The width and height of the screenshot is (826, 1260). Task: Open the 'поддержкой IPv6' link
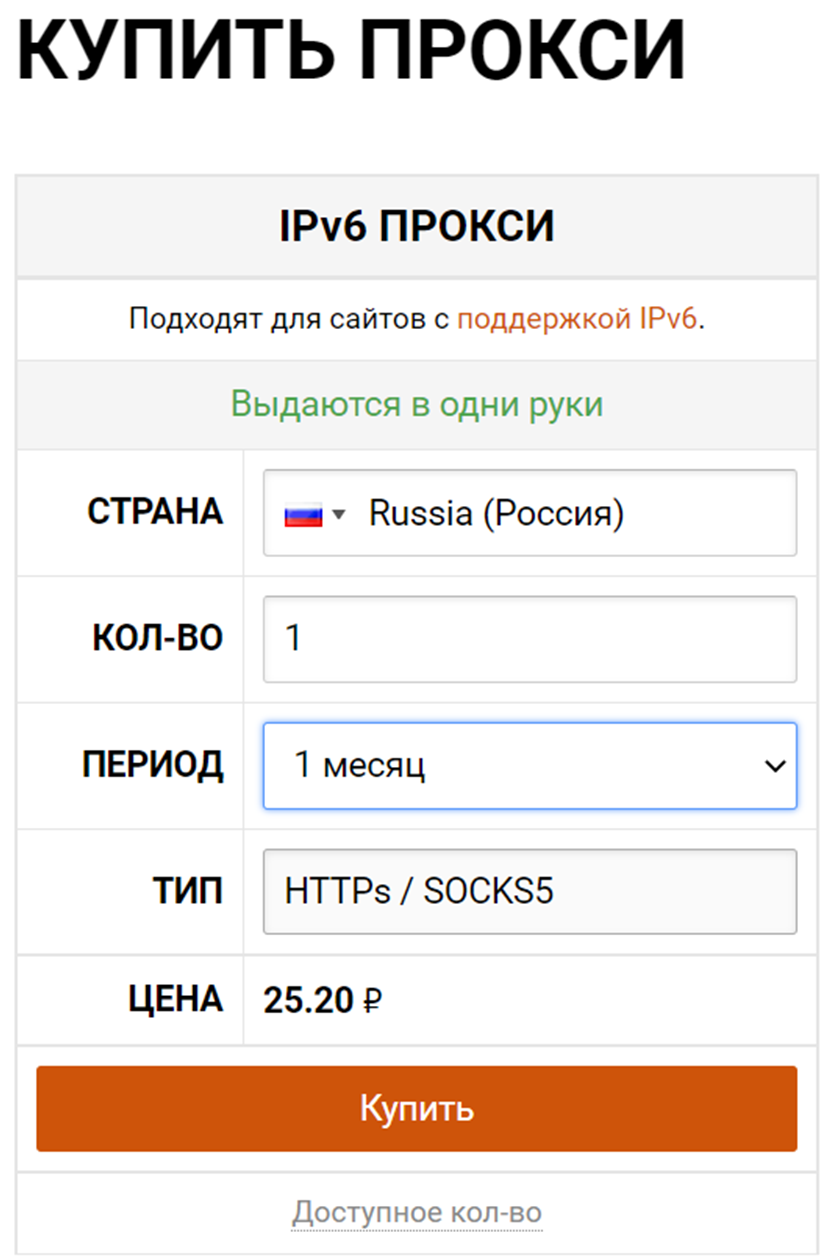[x=577, y=320]
